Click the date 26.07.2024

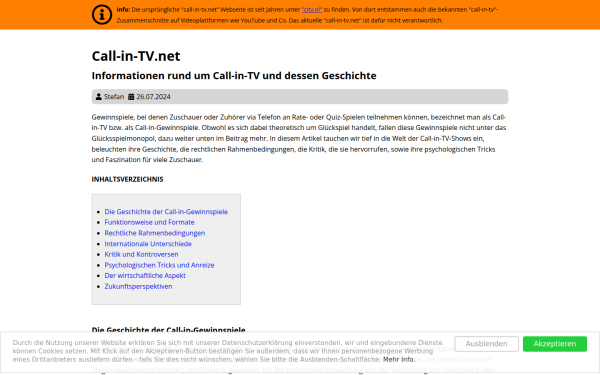[153, 96]
